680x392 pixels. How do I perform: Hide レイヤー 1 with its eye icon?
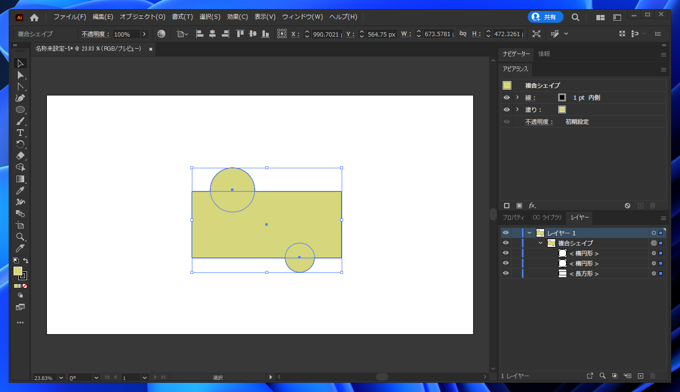pos(506,233)
